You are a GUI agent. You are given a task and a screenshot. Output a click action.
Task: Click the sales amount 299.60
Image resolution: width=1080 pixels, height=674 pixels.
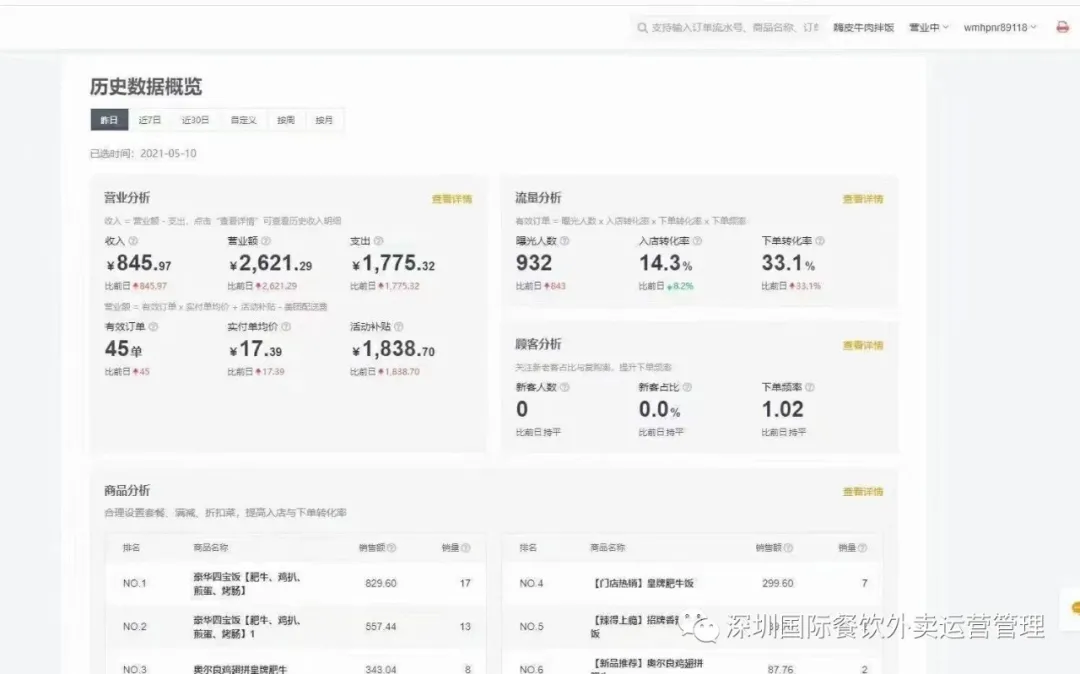click(778, 583)
